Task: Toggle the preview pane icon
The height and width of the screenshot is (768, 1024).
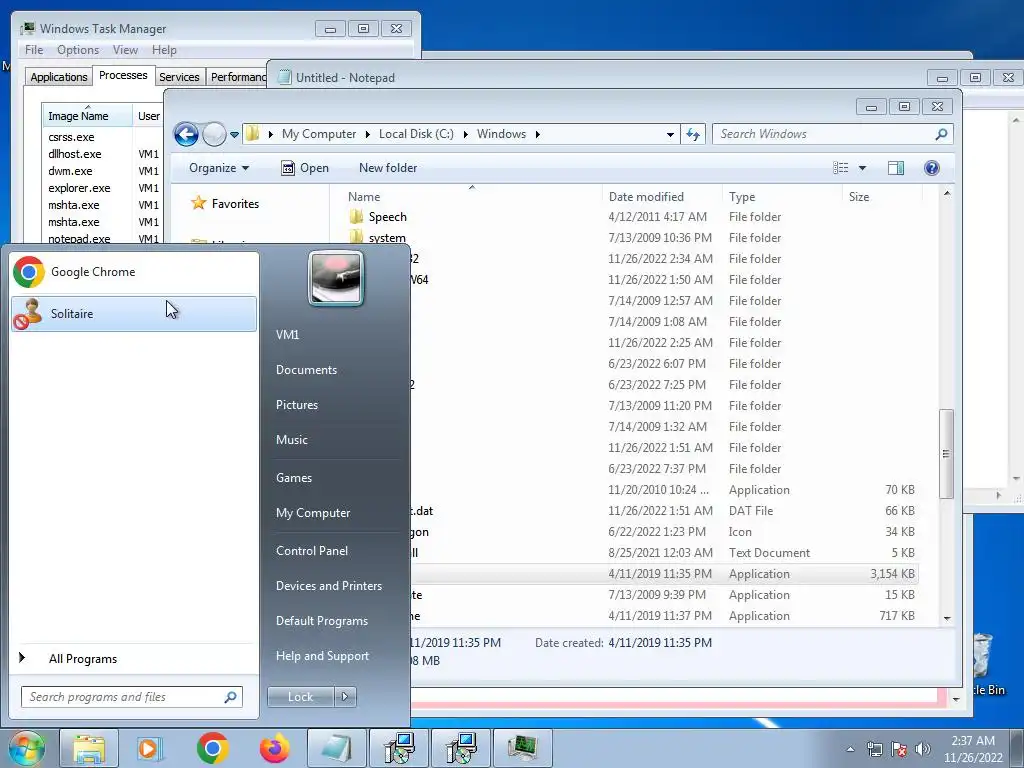Action: 896,168
